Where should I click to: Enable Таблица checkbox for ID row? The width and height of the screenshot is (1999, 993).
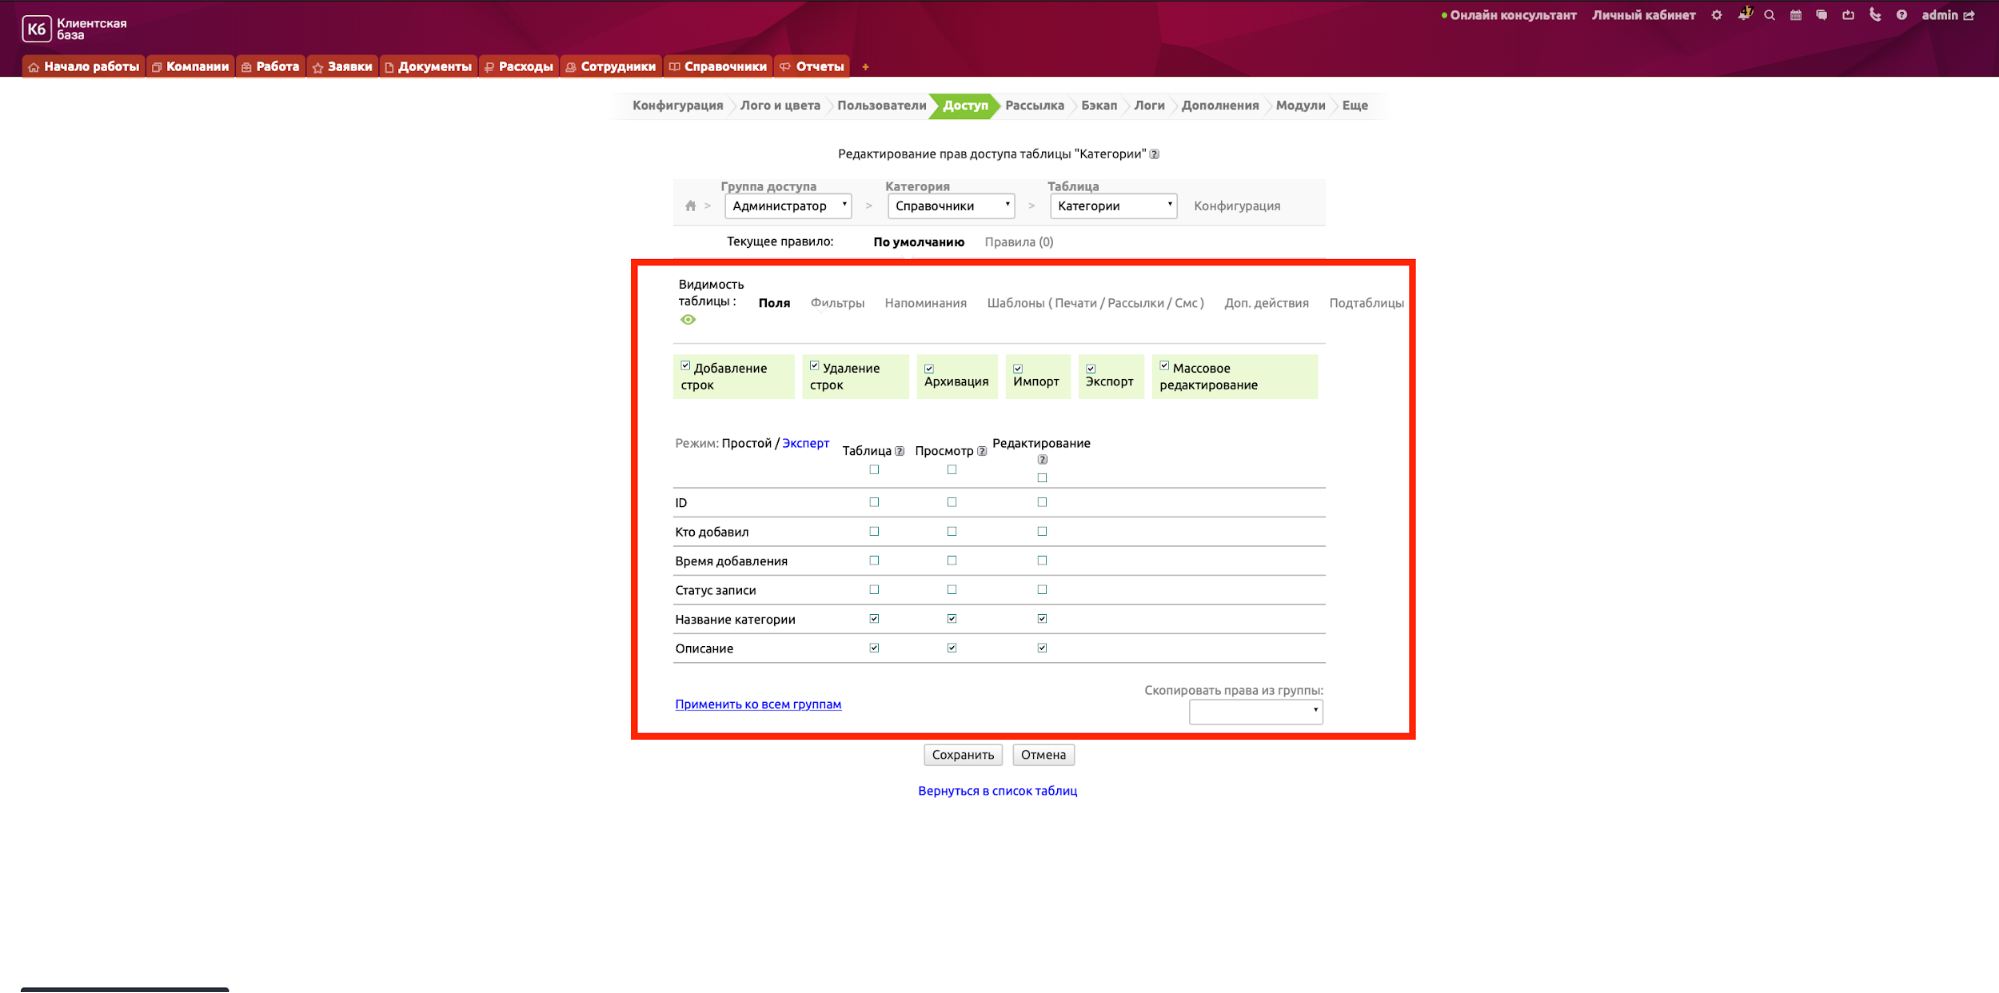[874, 502]
